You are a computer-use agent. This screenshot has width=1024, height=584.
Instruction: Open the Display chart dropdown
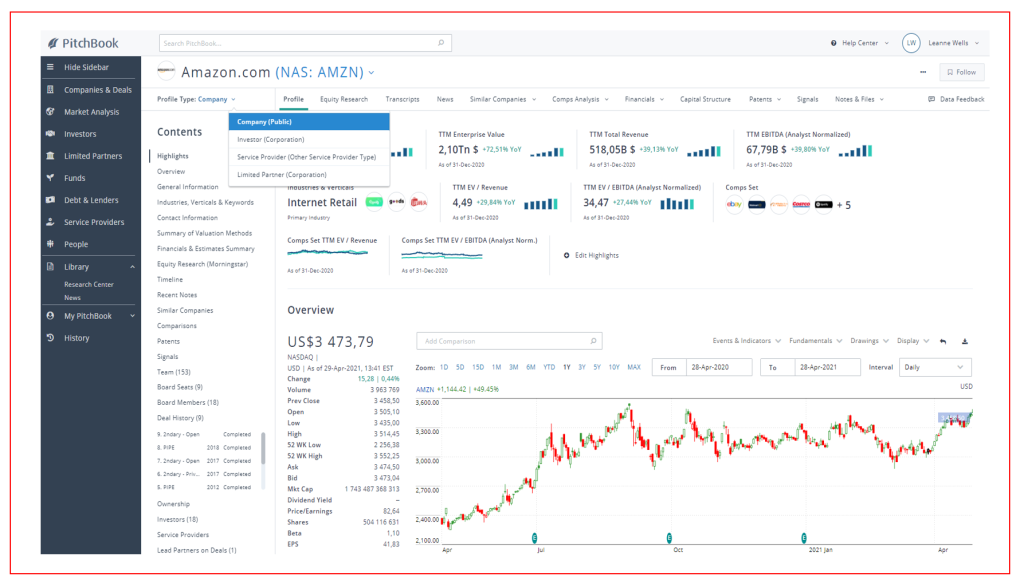(913, 341)
